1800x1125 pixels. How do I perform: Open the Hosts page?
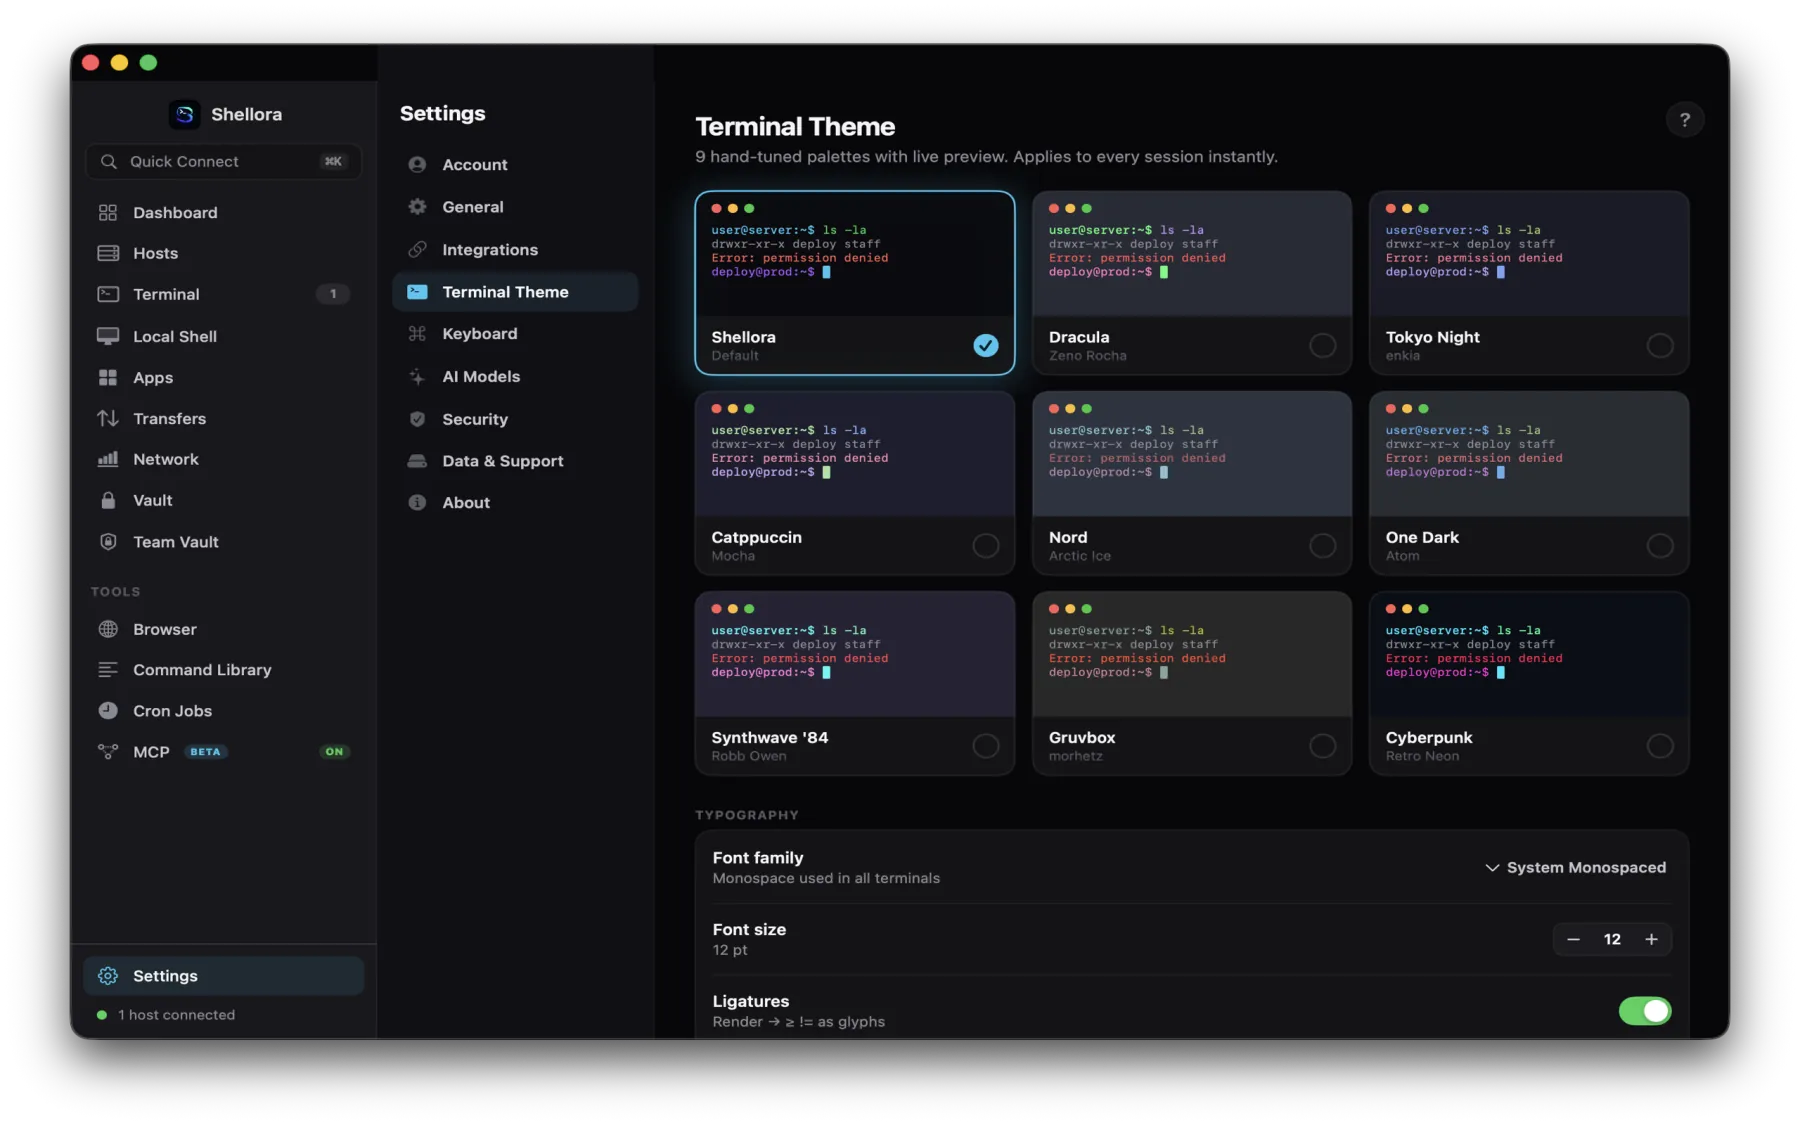[223, 253]
